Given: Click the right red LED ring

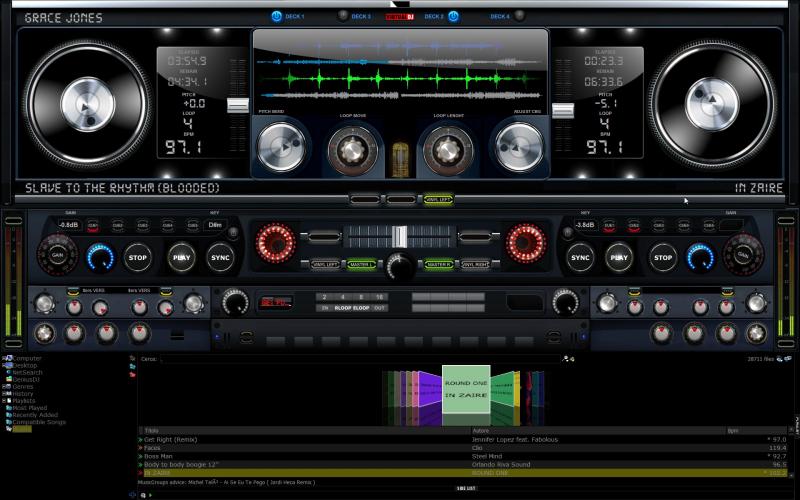Looking at the screenshot, I should point(526,243).
